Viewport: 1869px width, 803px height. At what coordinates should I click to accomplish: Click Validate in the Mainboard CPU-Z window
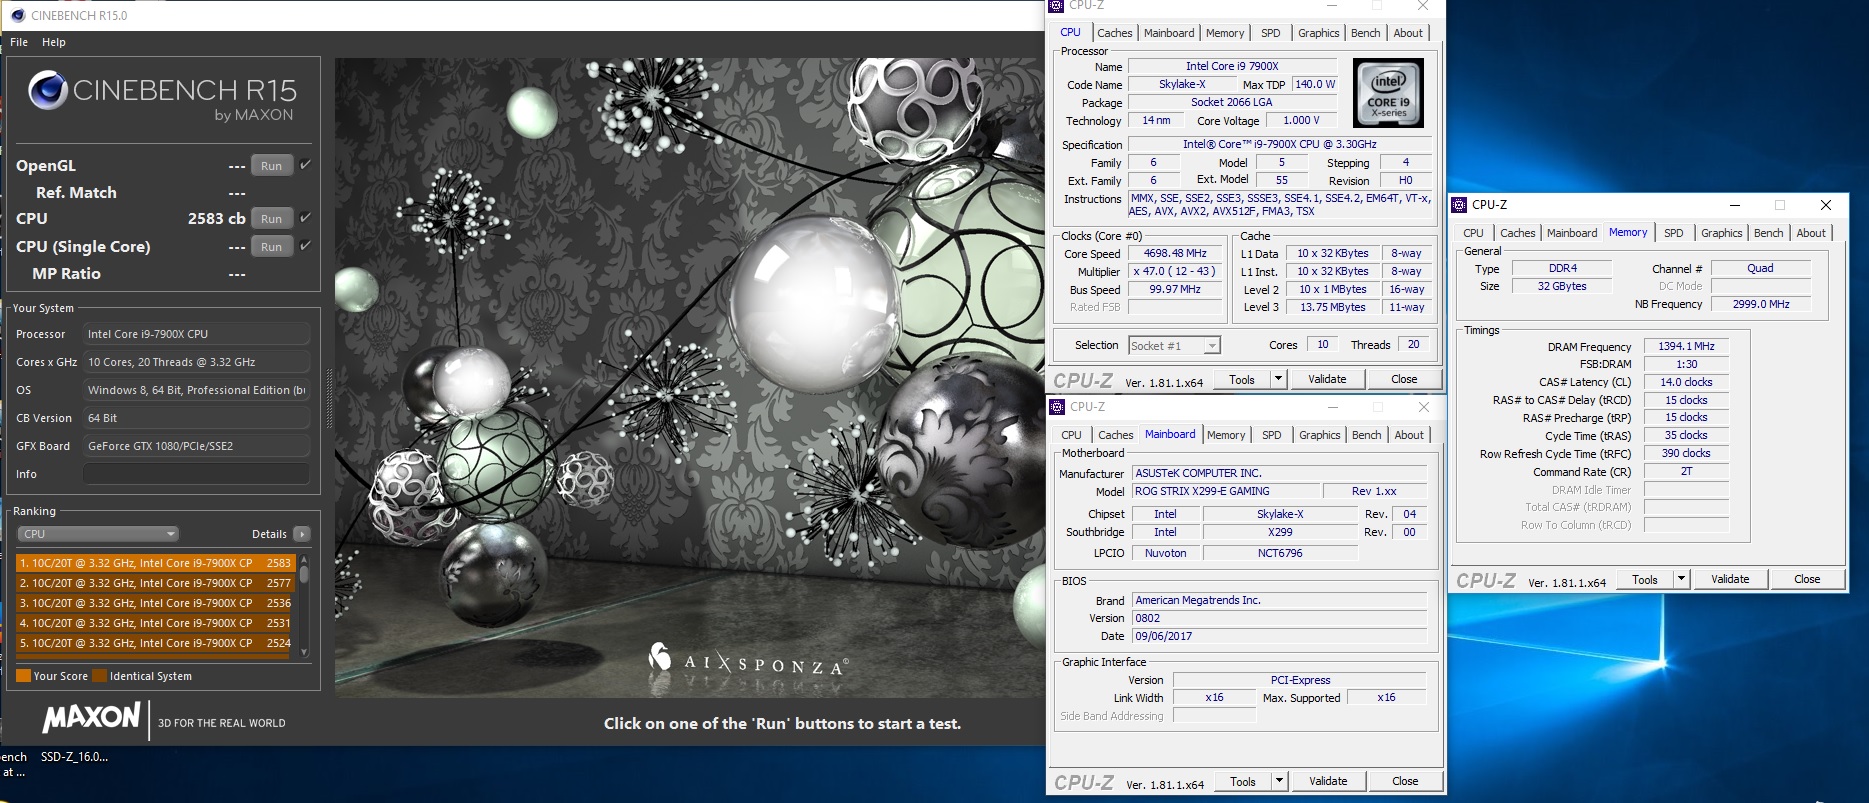click(1328, 781)
